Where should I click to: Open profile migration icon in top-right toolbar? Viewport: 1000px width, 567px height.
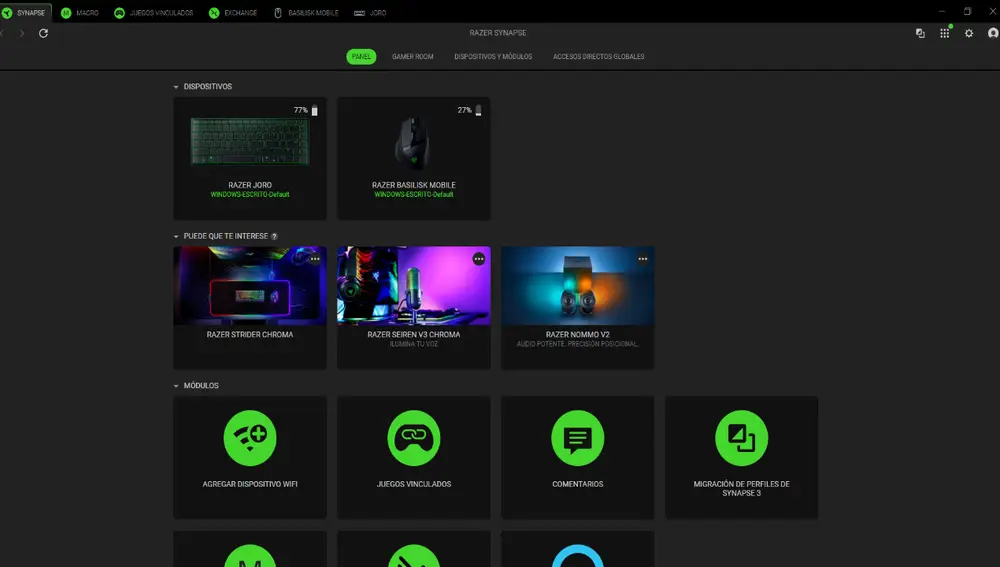point(920,33)
